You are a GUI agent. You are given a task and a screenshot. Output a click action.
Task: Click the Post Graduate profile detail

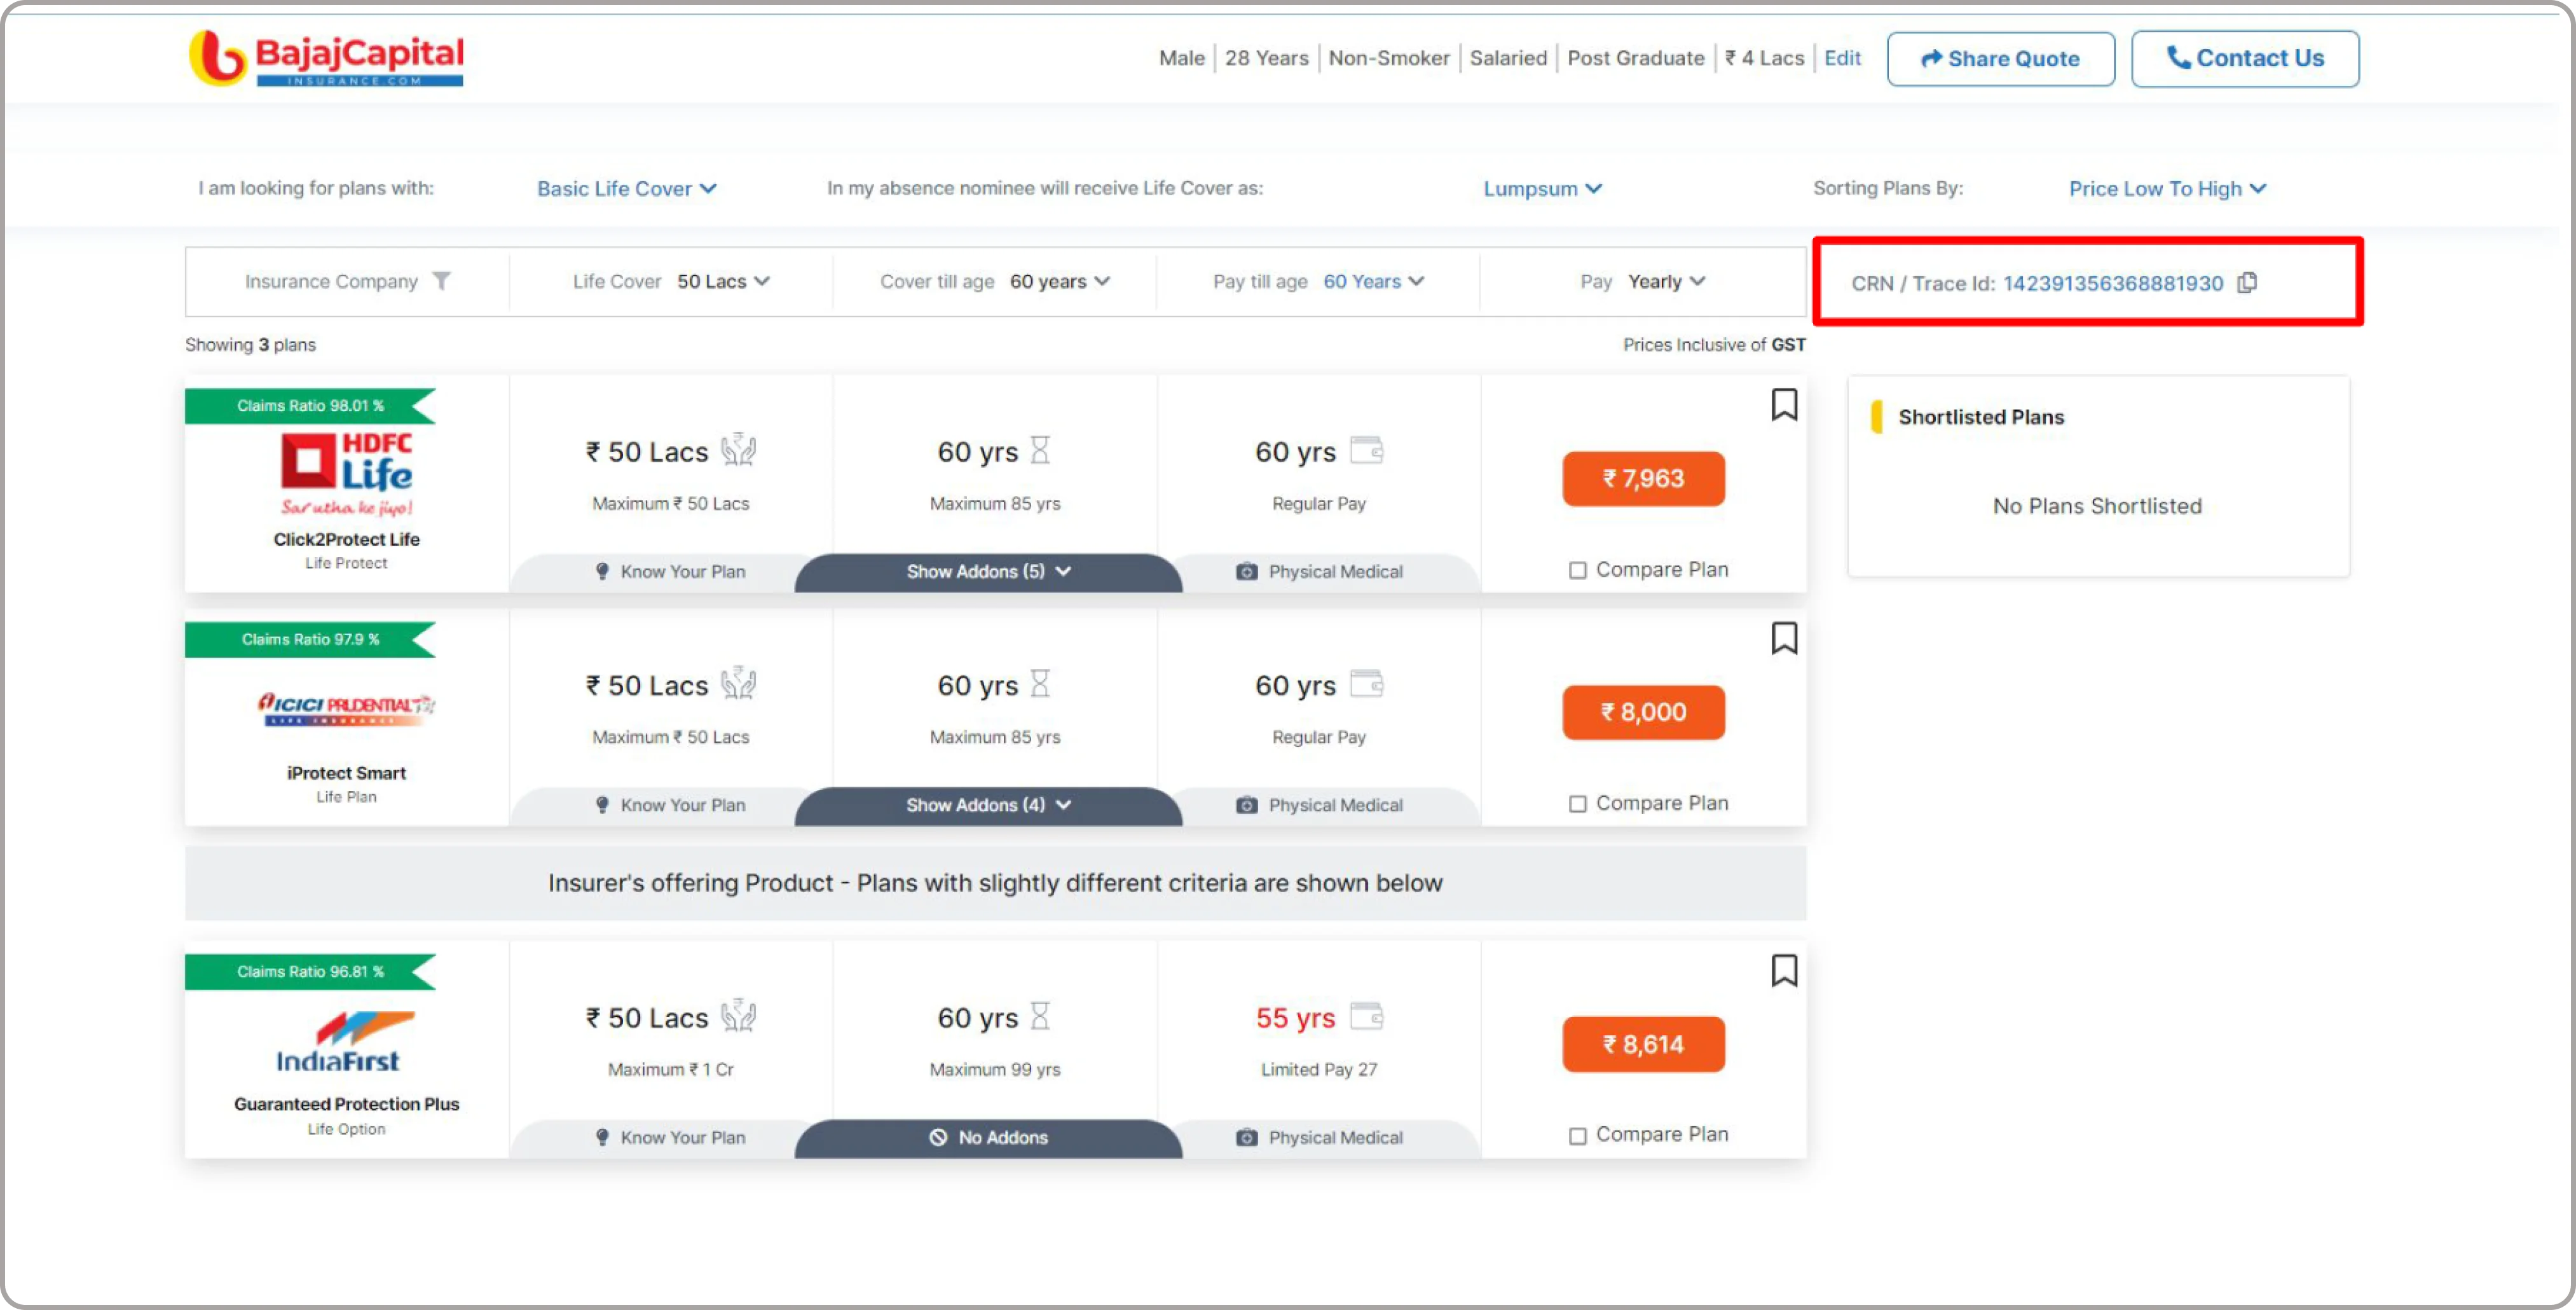1635,58
